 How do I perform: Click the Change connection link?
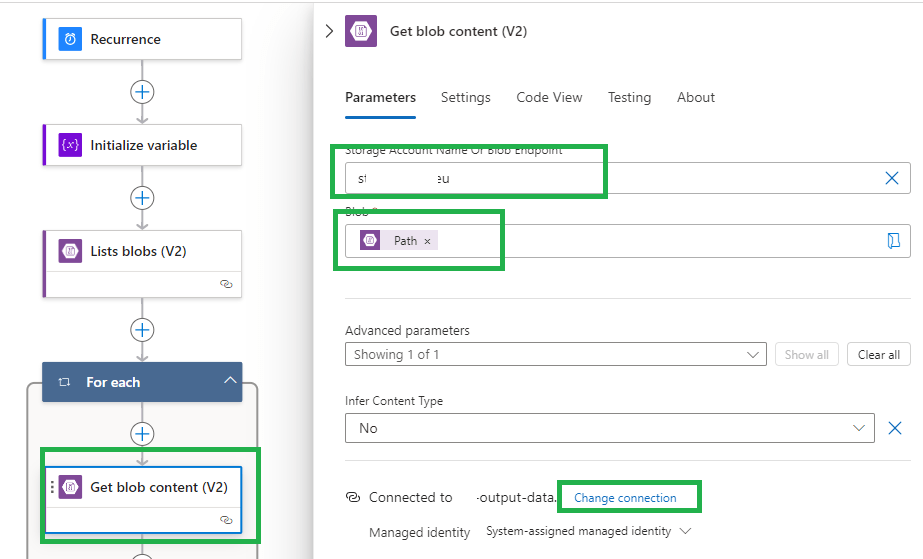625,497
